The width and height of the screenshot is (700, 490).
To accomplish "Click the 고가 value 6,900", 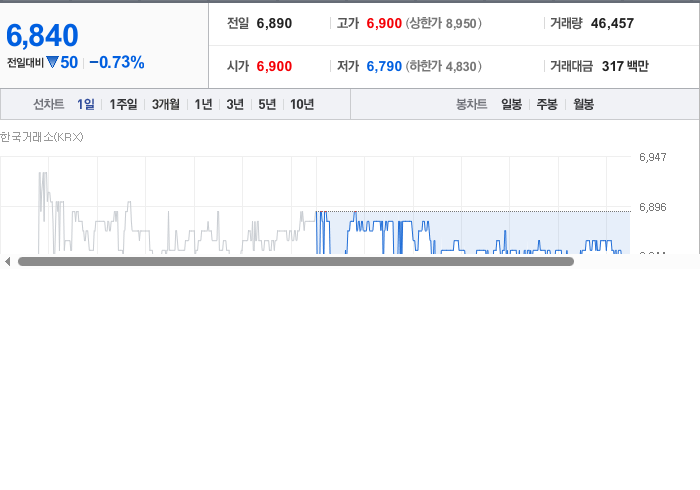I will point(384,23).
